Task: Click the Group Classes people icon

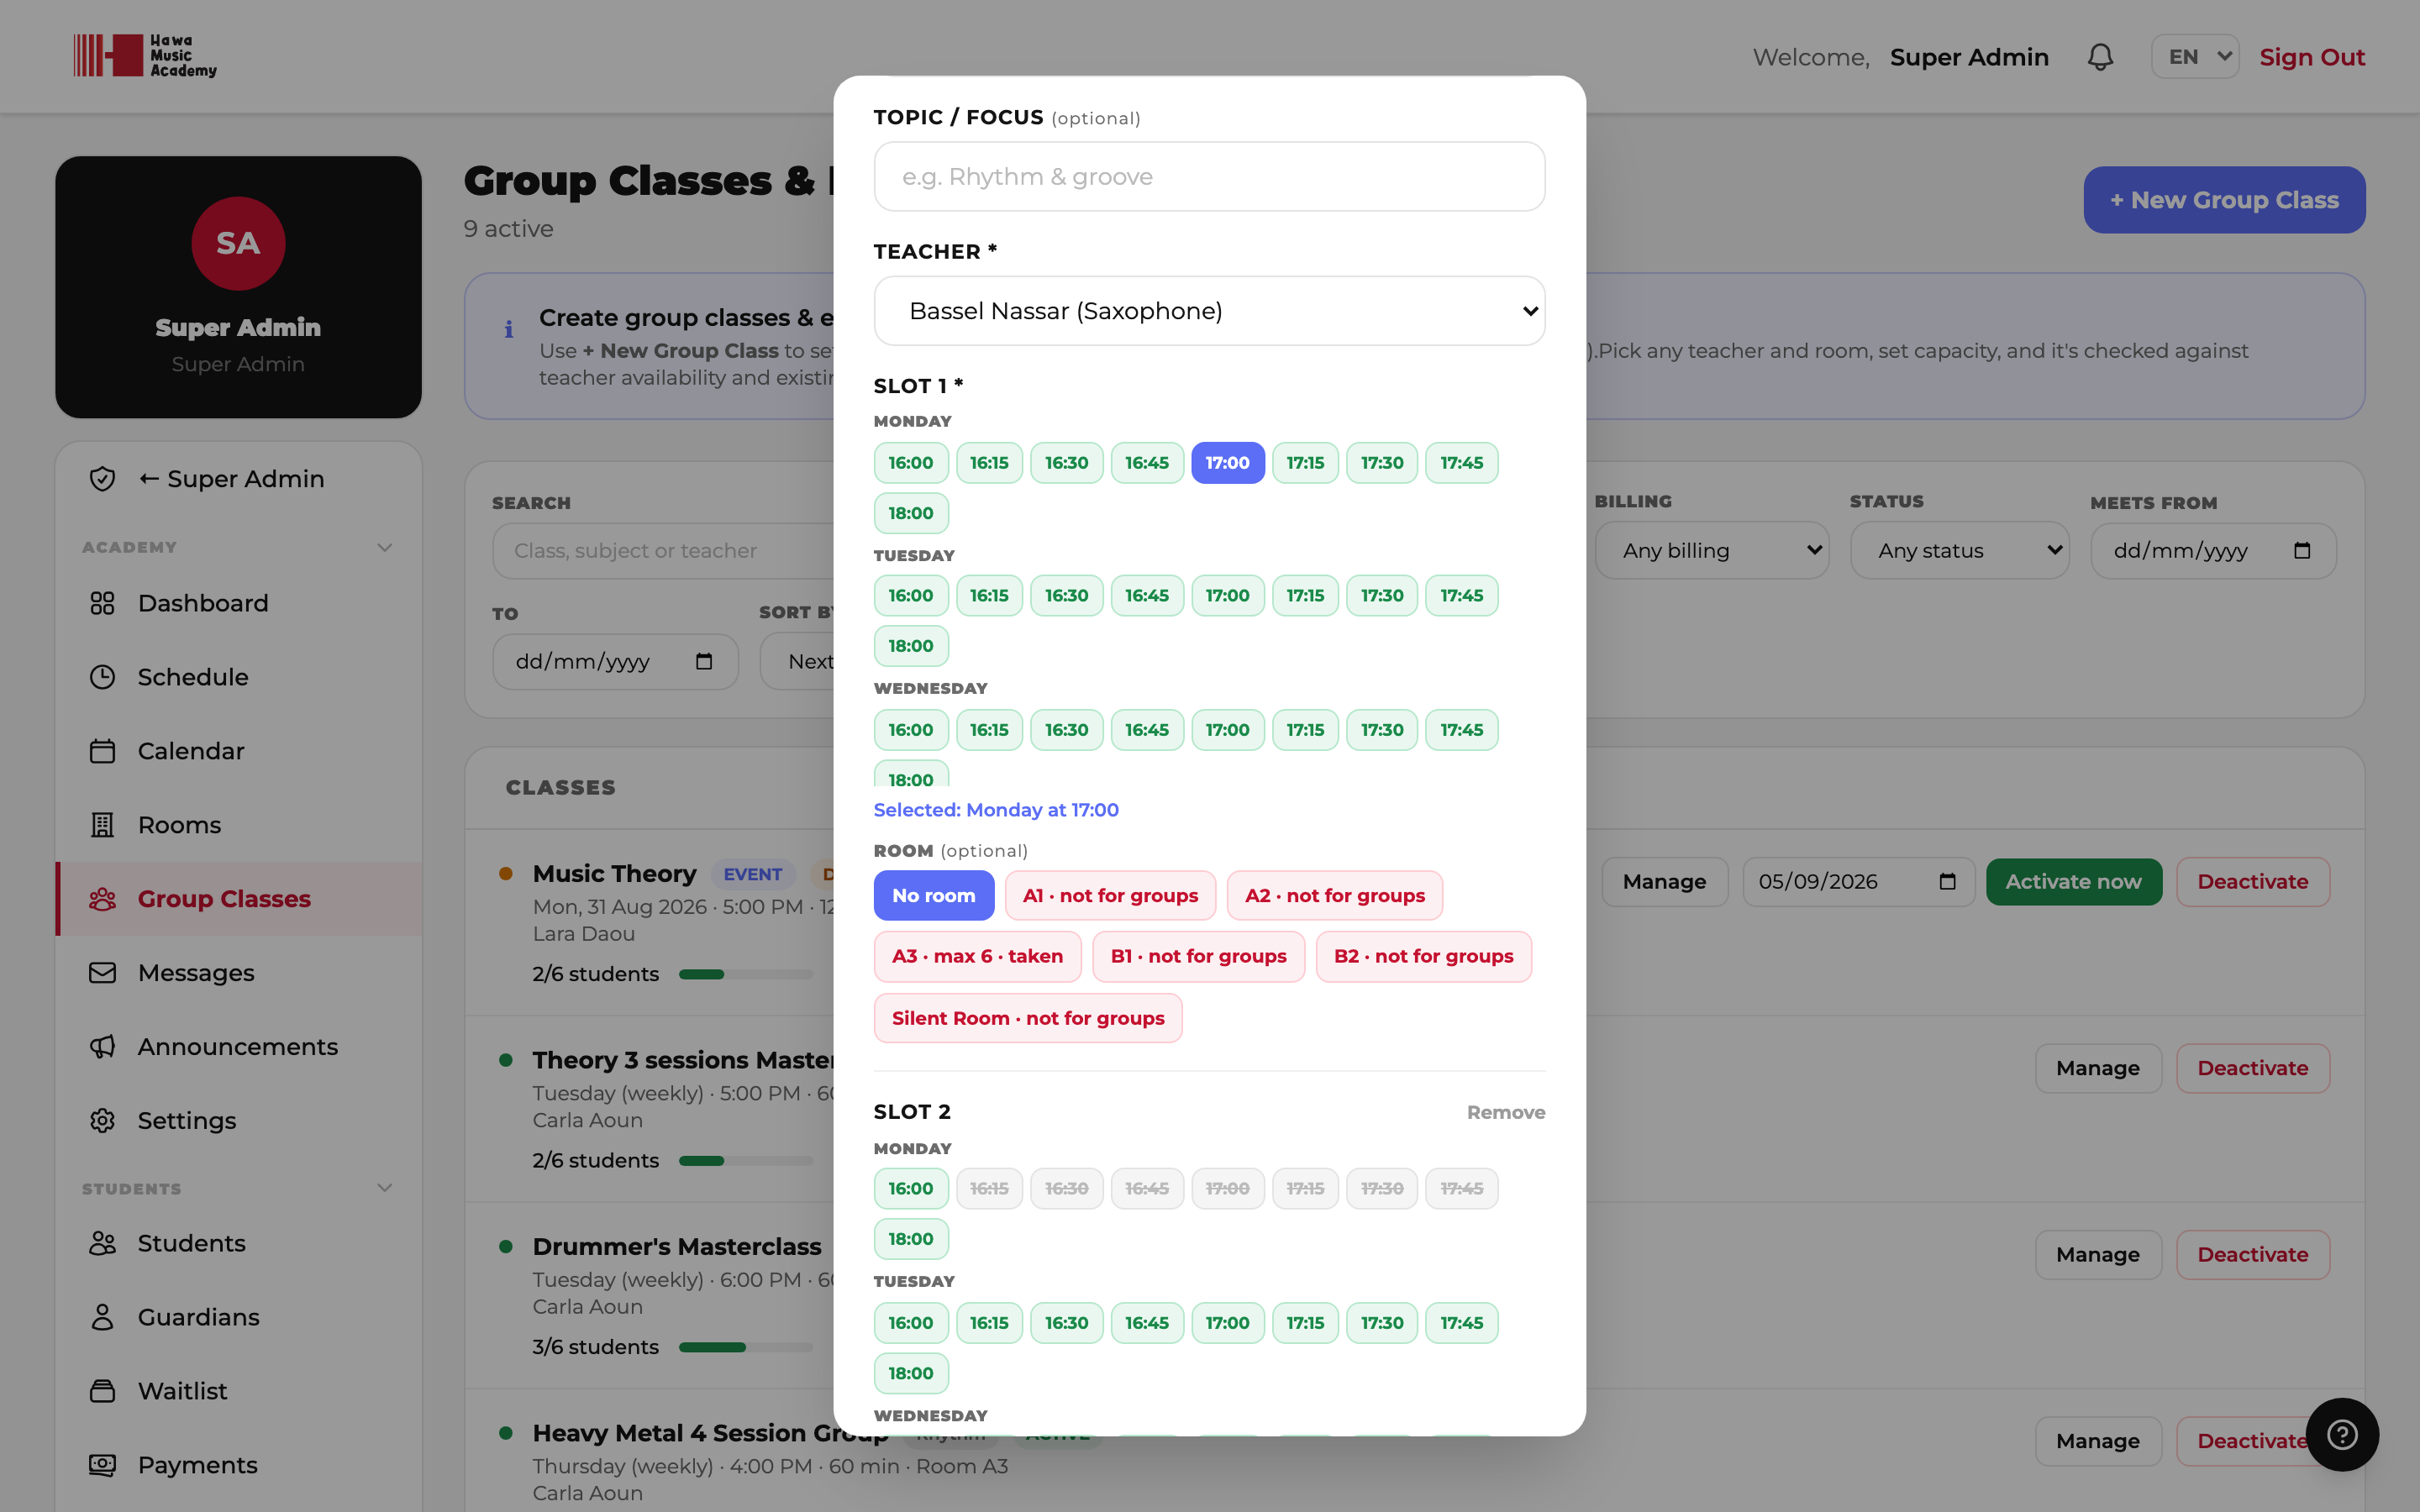Action: tap(102, 899)
